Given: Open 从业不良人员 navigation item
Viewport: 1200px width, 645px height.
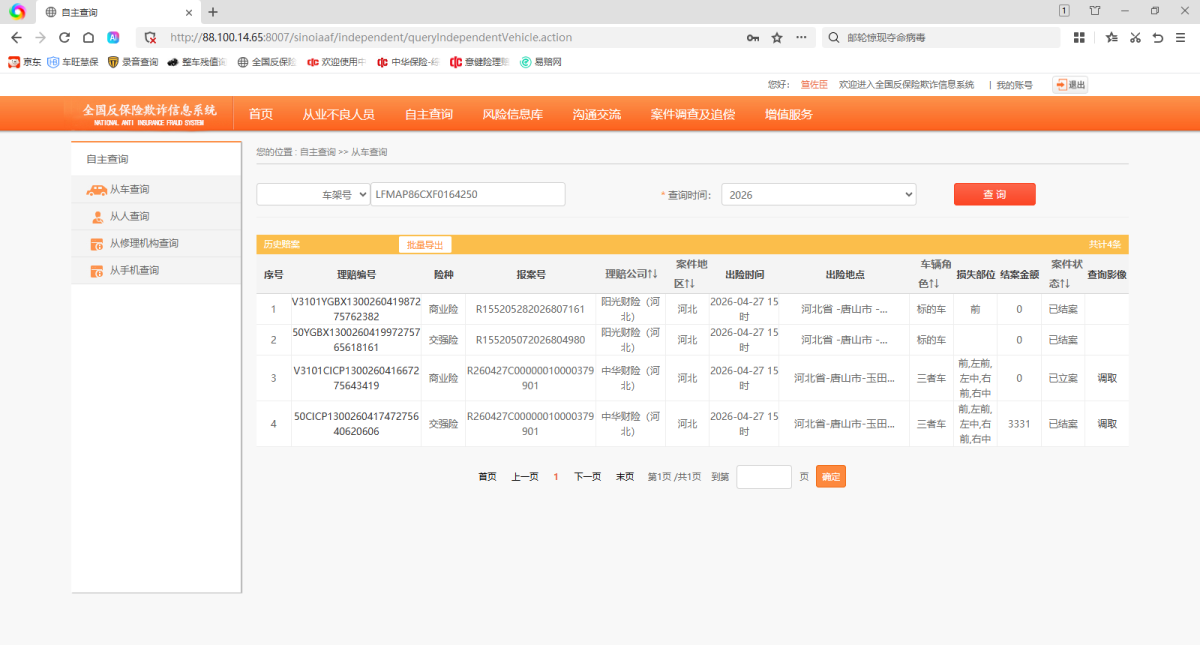Looking at the screenshot, I should pyautogui.click(x=338, y=114).
